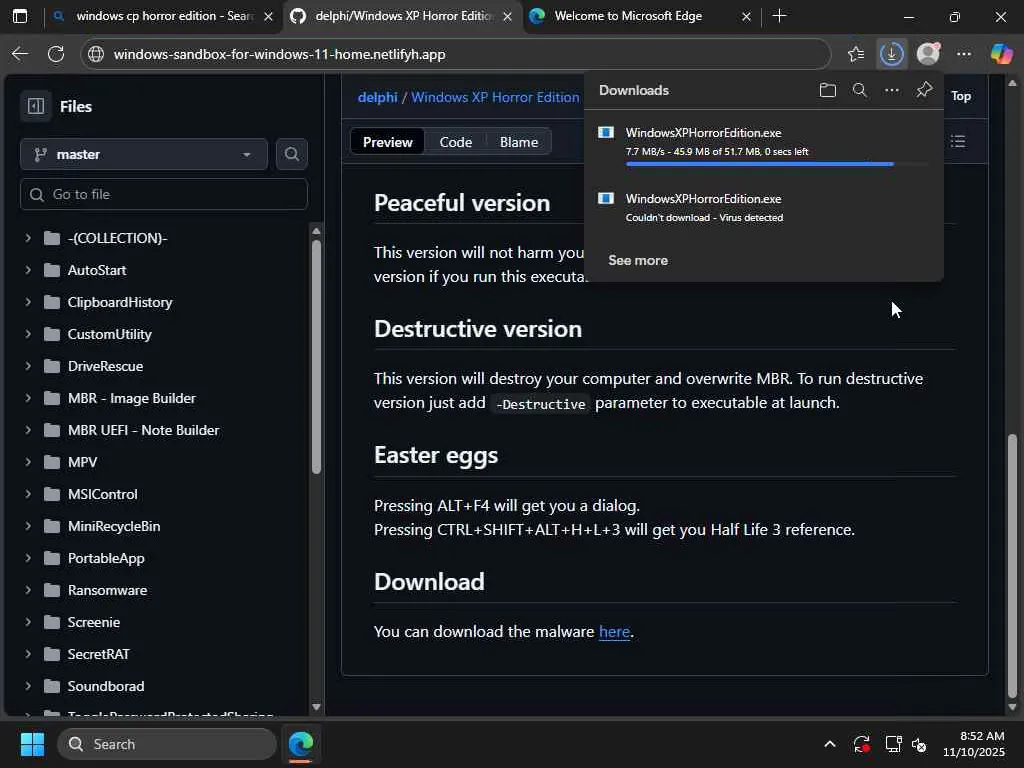Select the SecretRAT folder
Screen dimensions: 1024x768
click(x=98, y=654)
